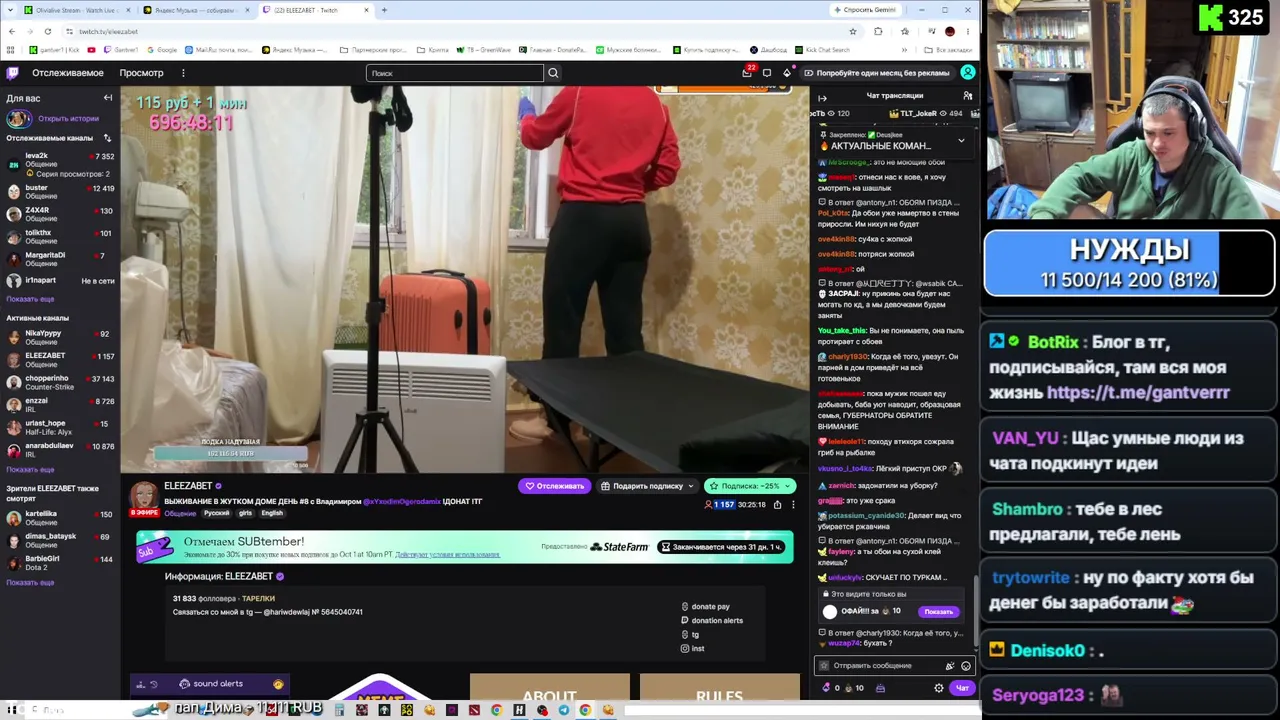
Task: Open chopperinho channel in sidebar
Action: point(60,383)
